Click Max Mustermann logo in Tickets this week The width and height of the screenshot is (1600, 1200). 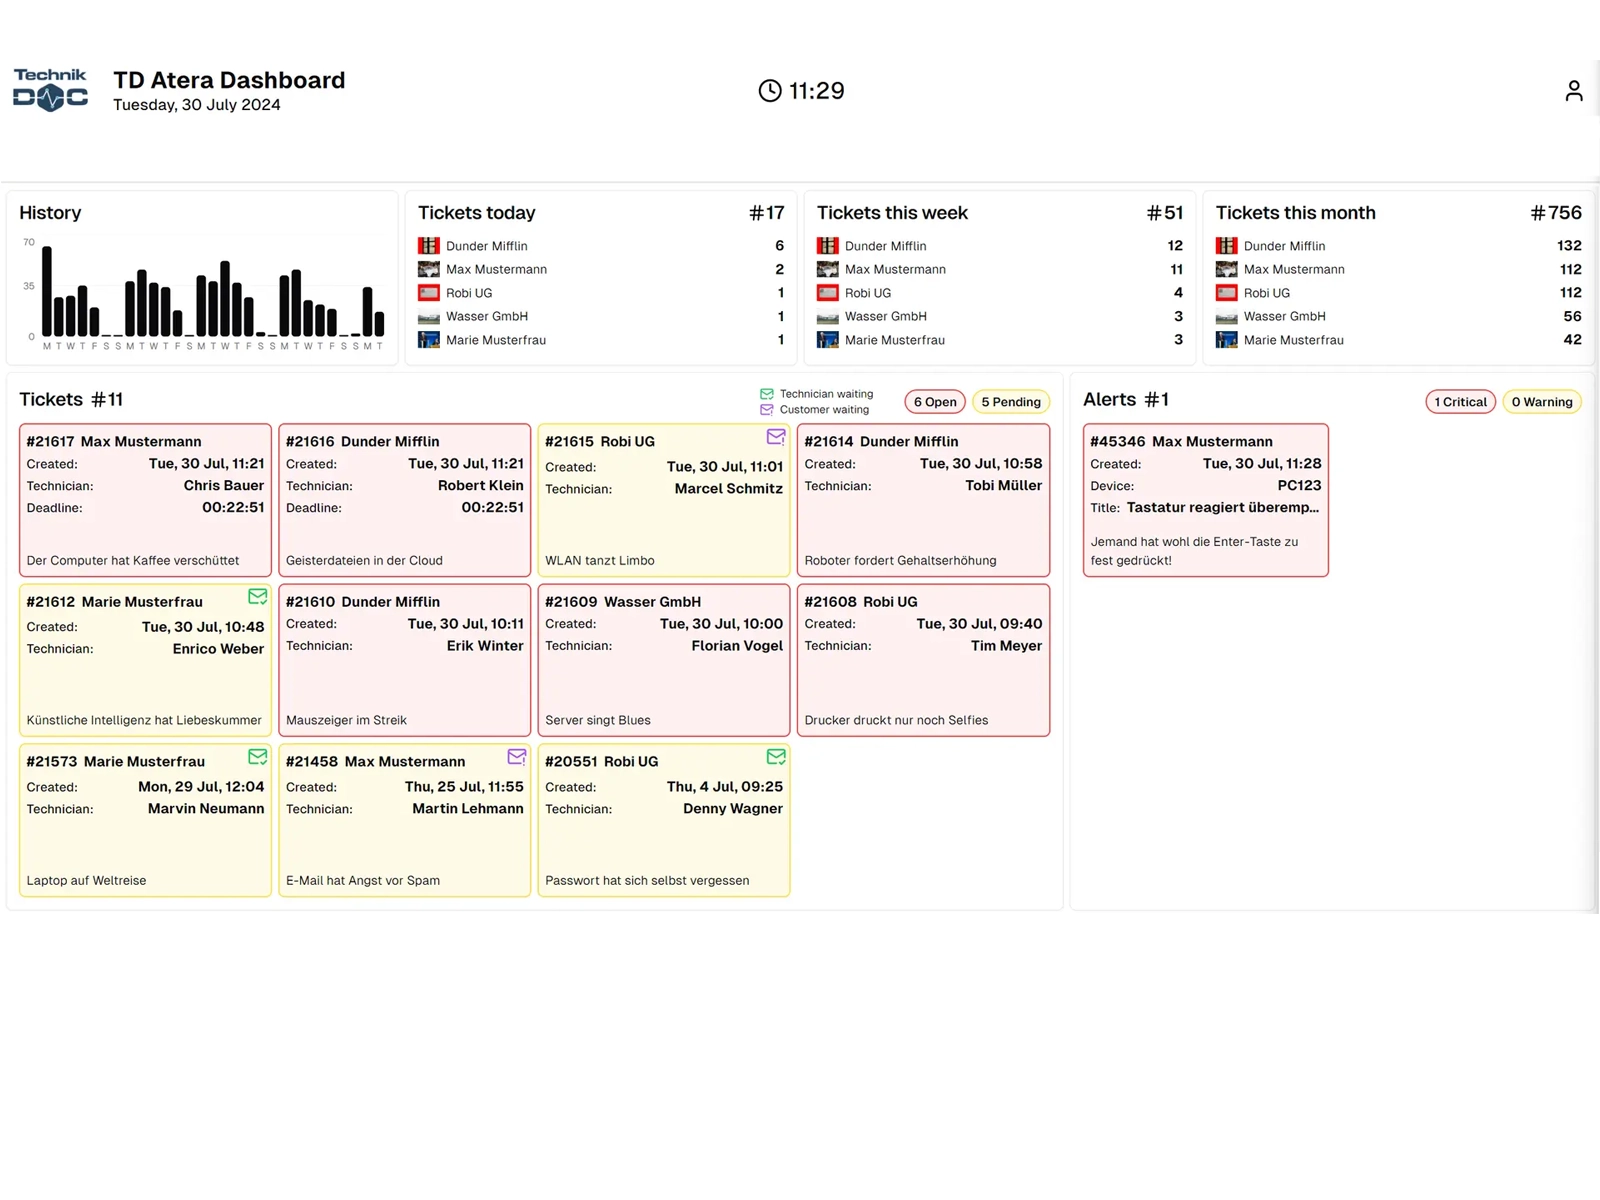(827, 269)
